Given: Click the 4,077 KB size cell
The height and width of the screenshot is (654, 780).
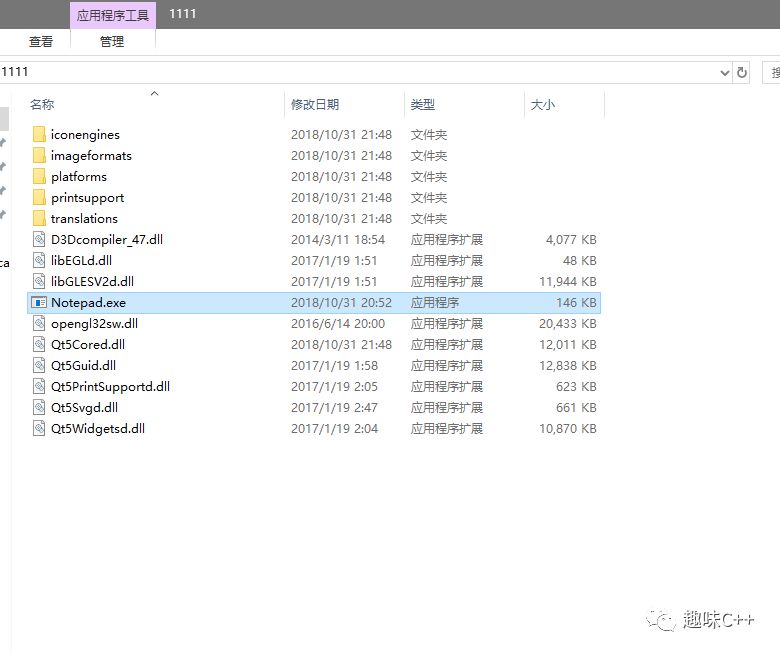Looking at the screenshot, I should (571, 240).
